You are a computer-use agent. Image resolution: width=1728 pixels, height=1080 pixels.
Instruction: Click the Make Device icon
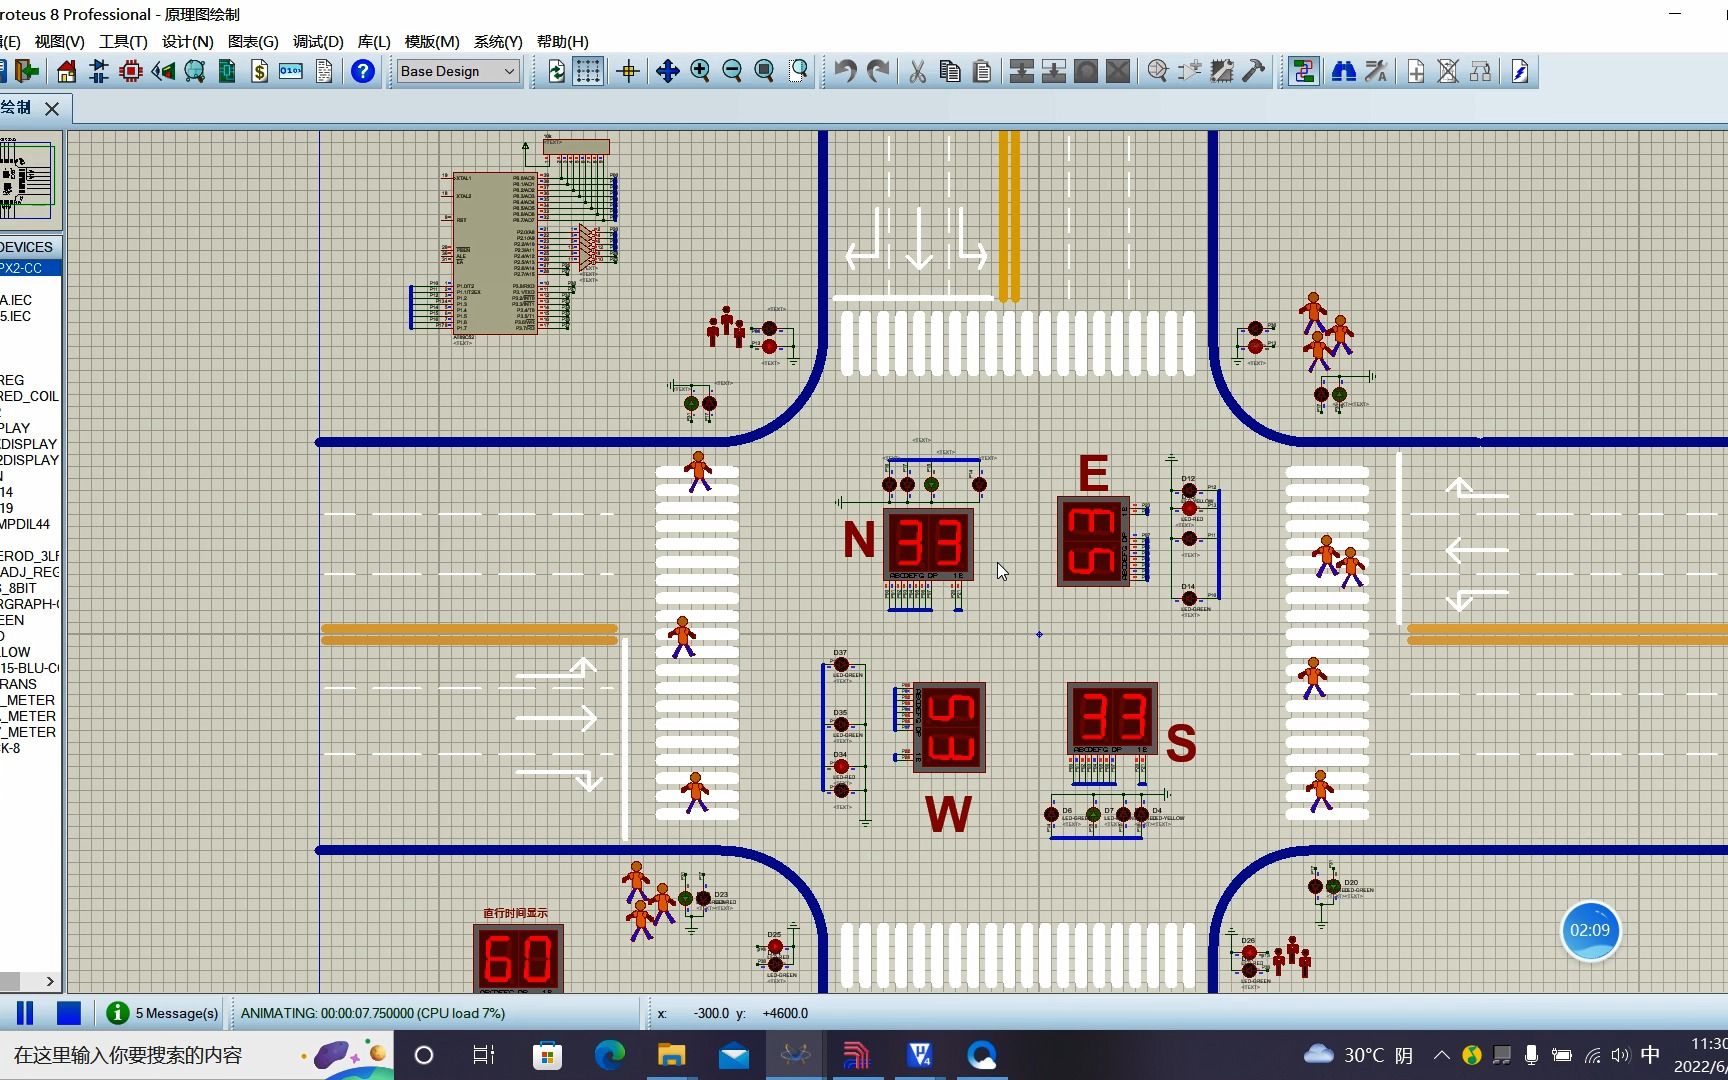click(x=1190, y=71)
